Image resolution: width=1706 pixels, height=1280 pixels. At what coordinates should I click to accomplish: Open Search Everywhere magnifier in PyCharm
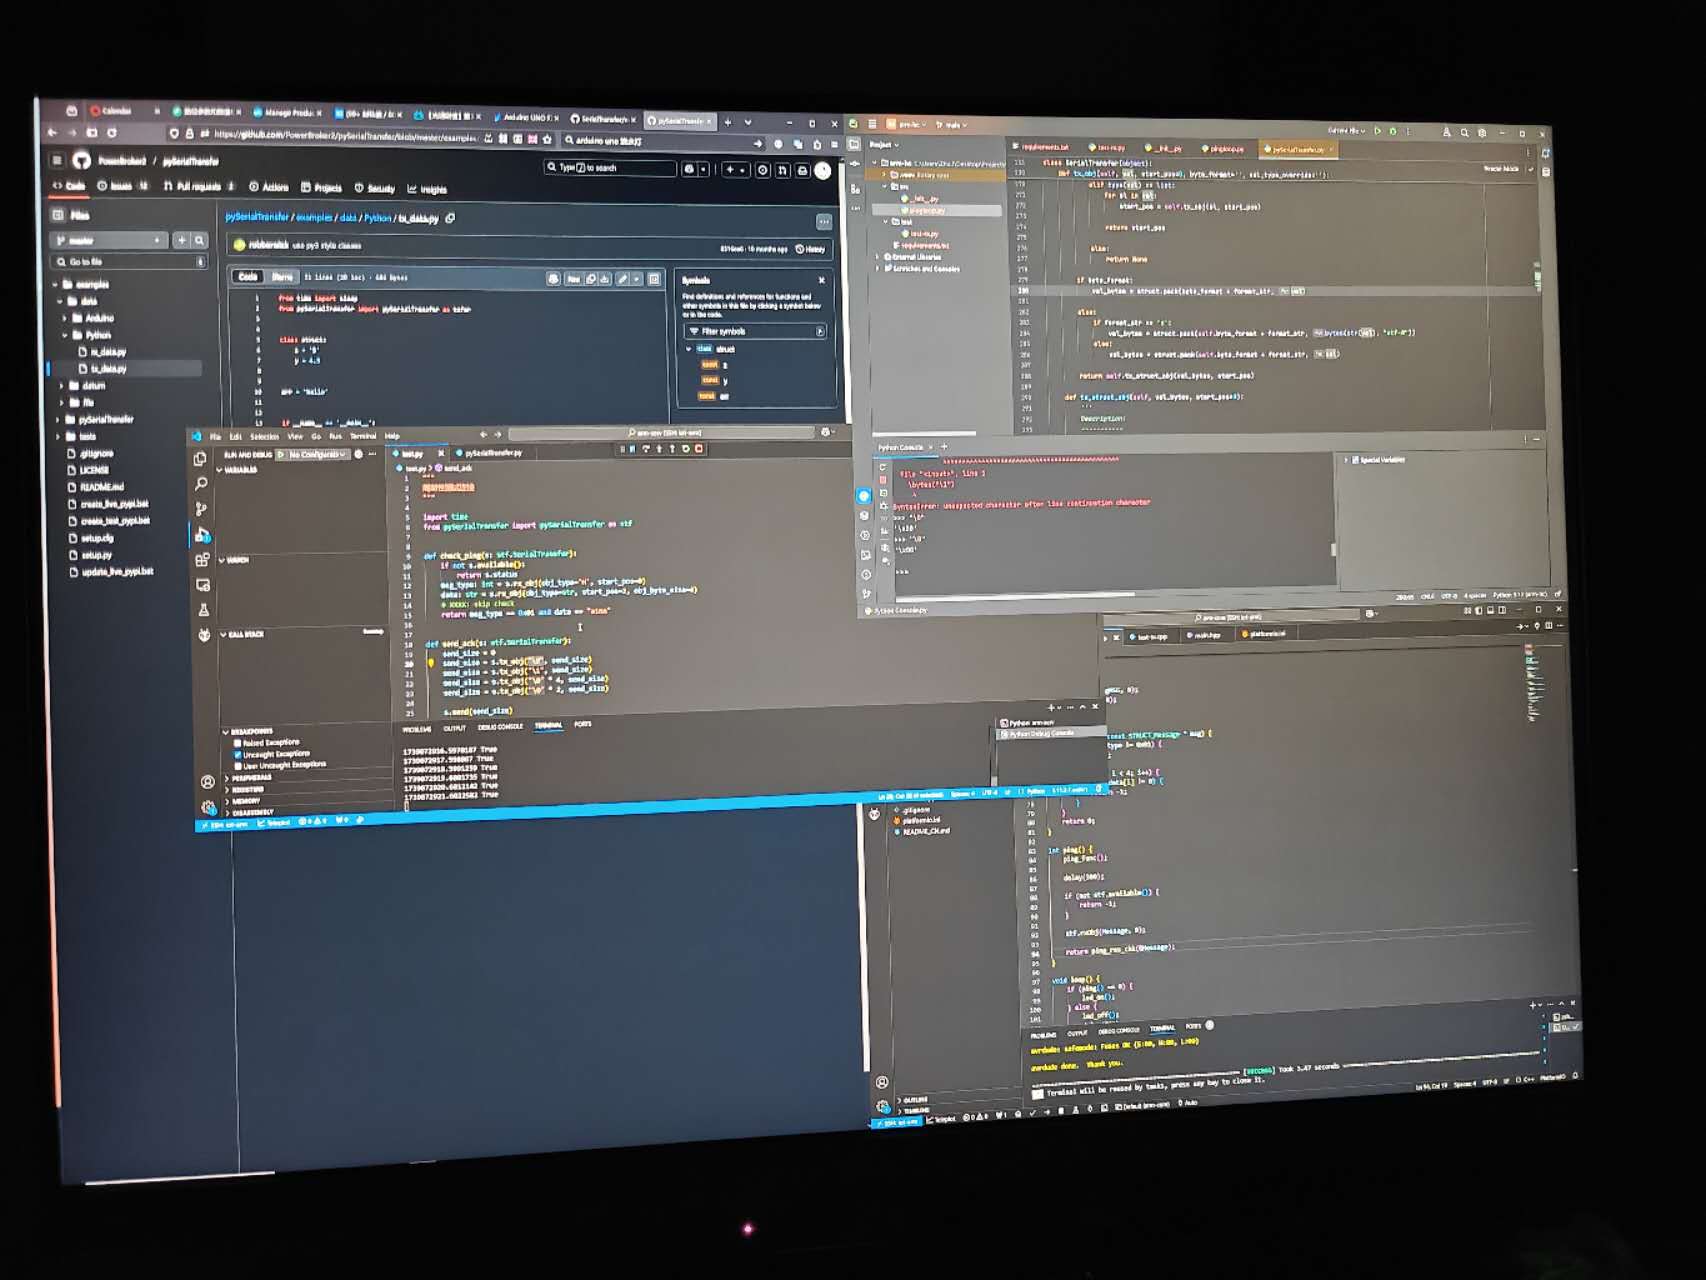click(1465, 132)
